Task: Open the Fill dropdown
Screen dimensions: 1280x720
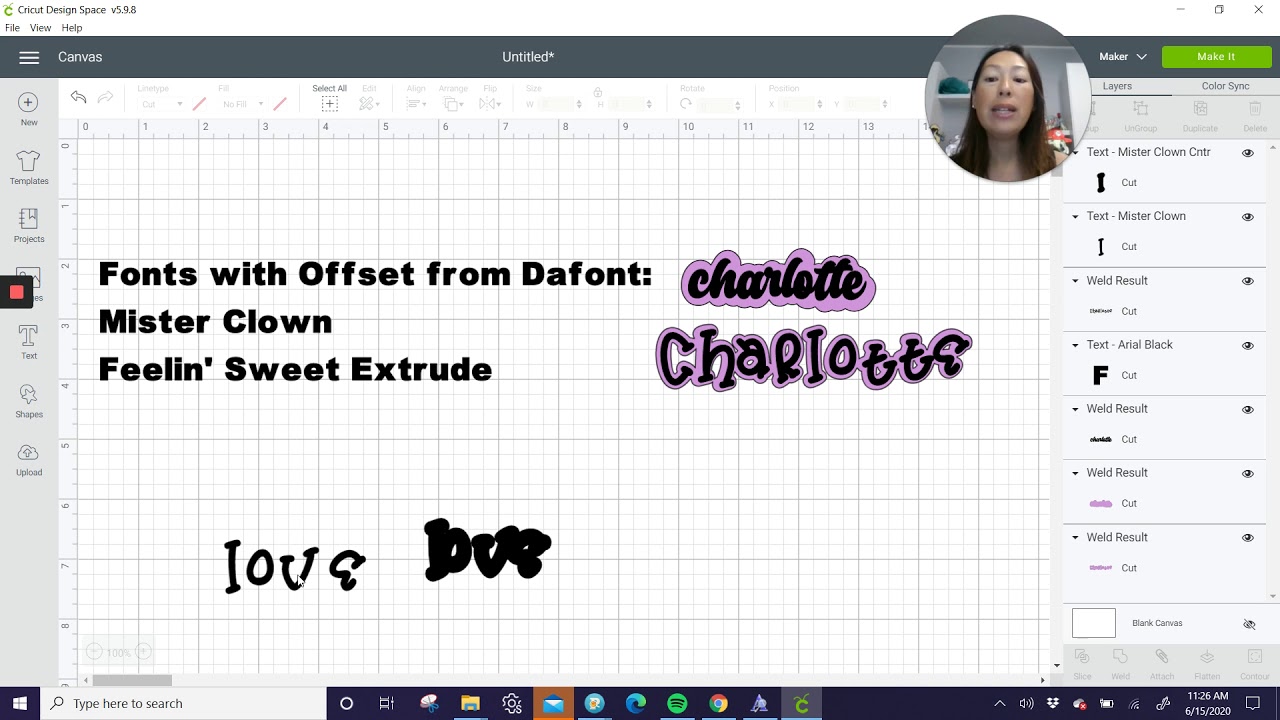Action: (x=243, y=104)
